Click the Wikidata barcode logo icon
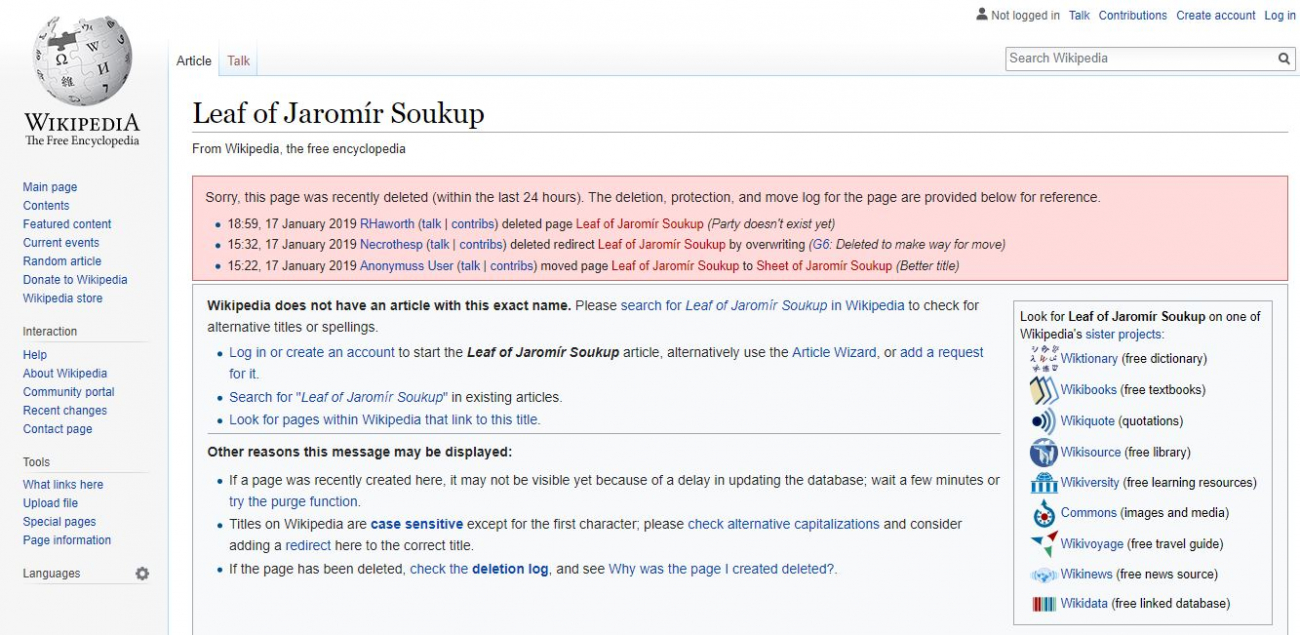 pos(1044,604)
